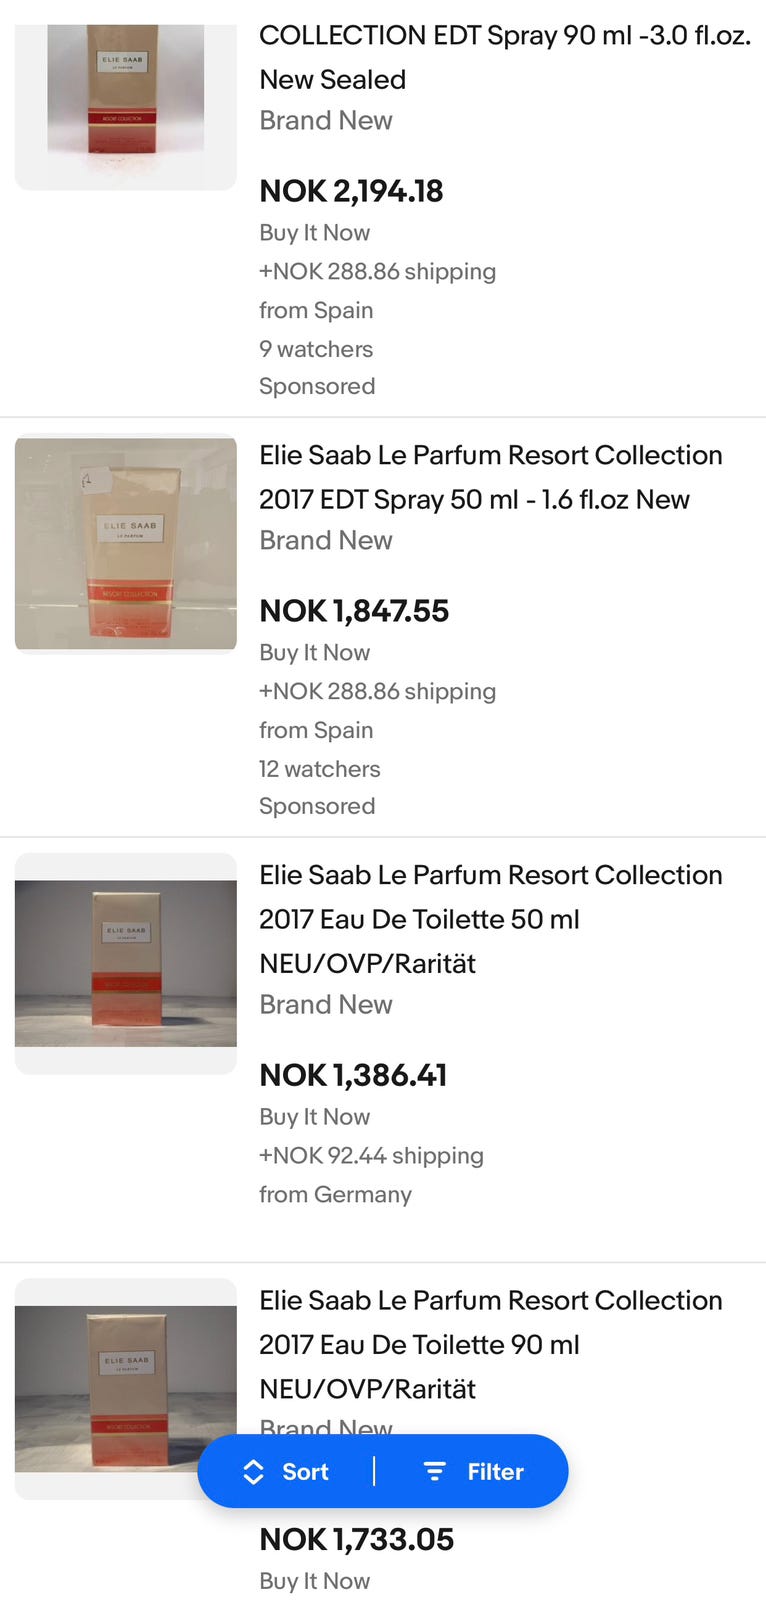Tap thumbnail of the NOK 1,847.55 perfume
766x1600 pixels.
pos(126,544)
